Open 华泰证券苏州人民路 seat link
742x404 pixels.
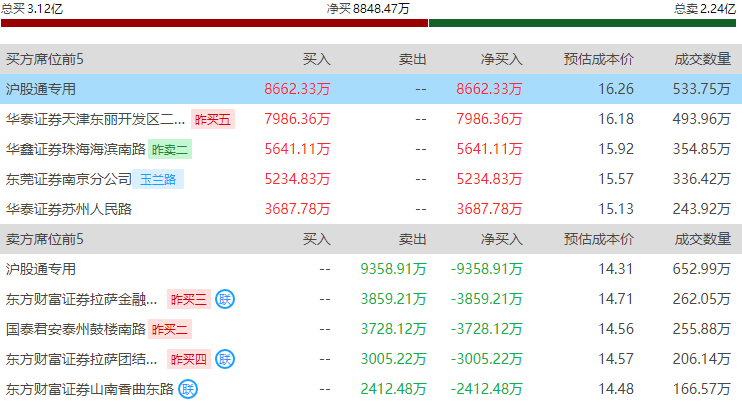(68, 209)
